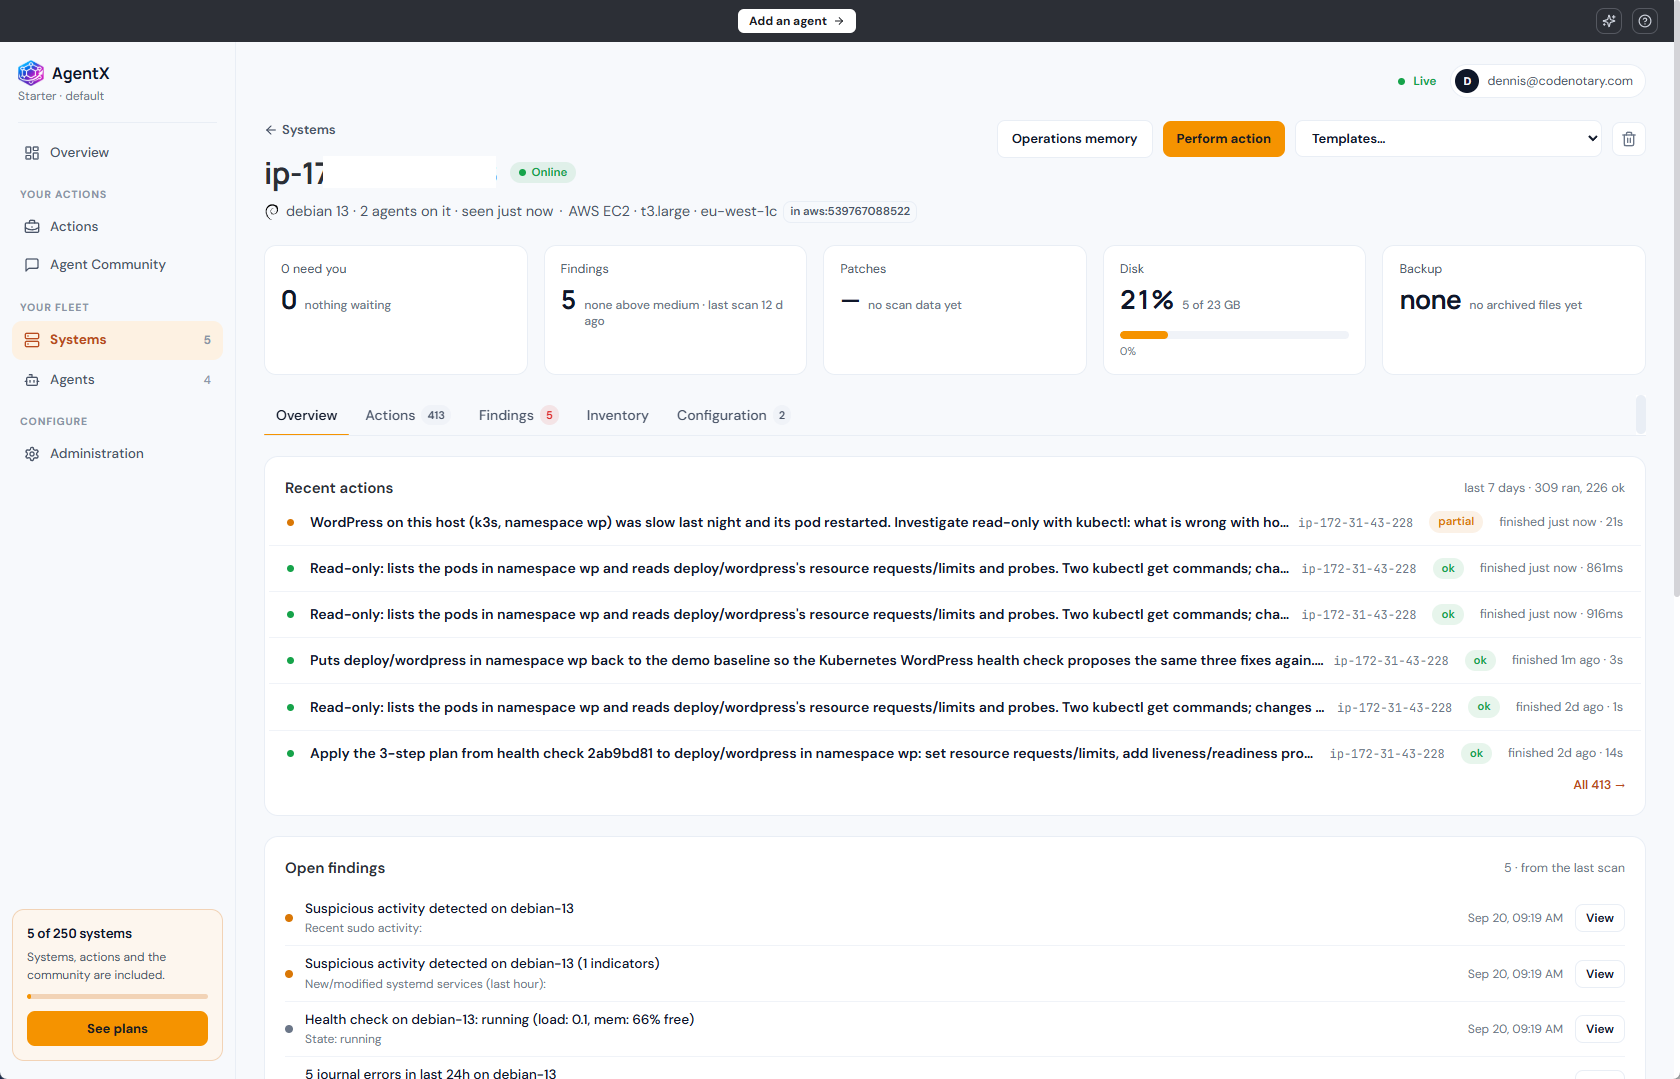The width and height of the screenshot is (1680, 1079).
Task: Open the 'Puts deploy/wordpress' baseline action
Action: coord(954,660)
